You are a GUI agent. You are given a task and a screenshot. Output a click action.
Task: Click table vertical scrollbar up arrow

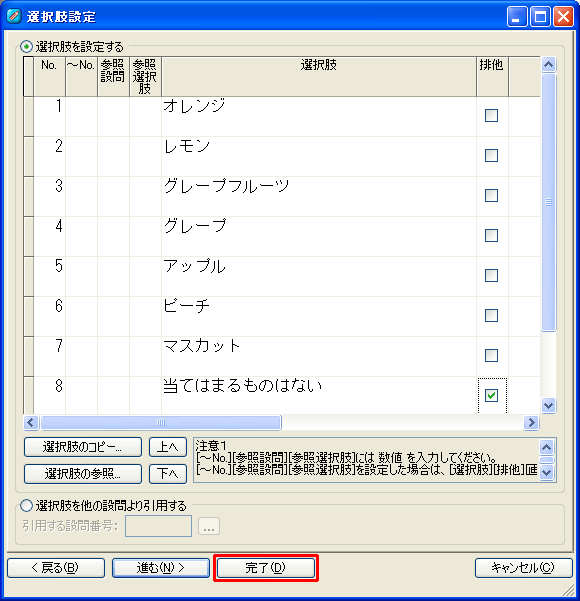(x=549, y=64)
